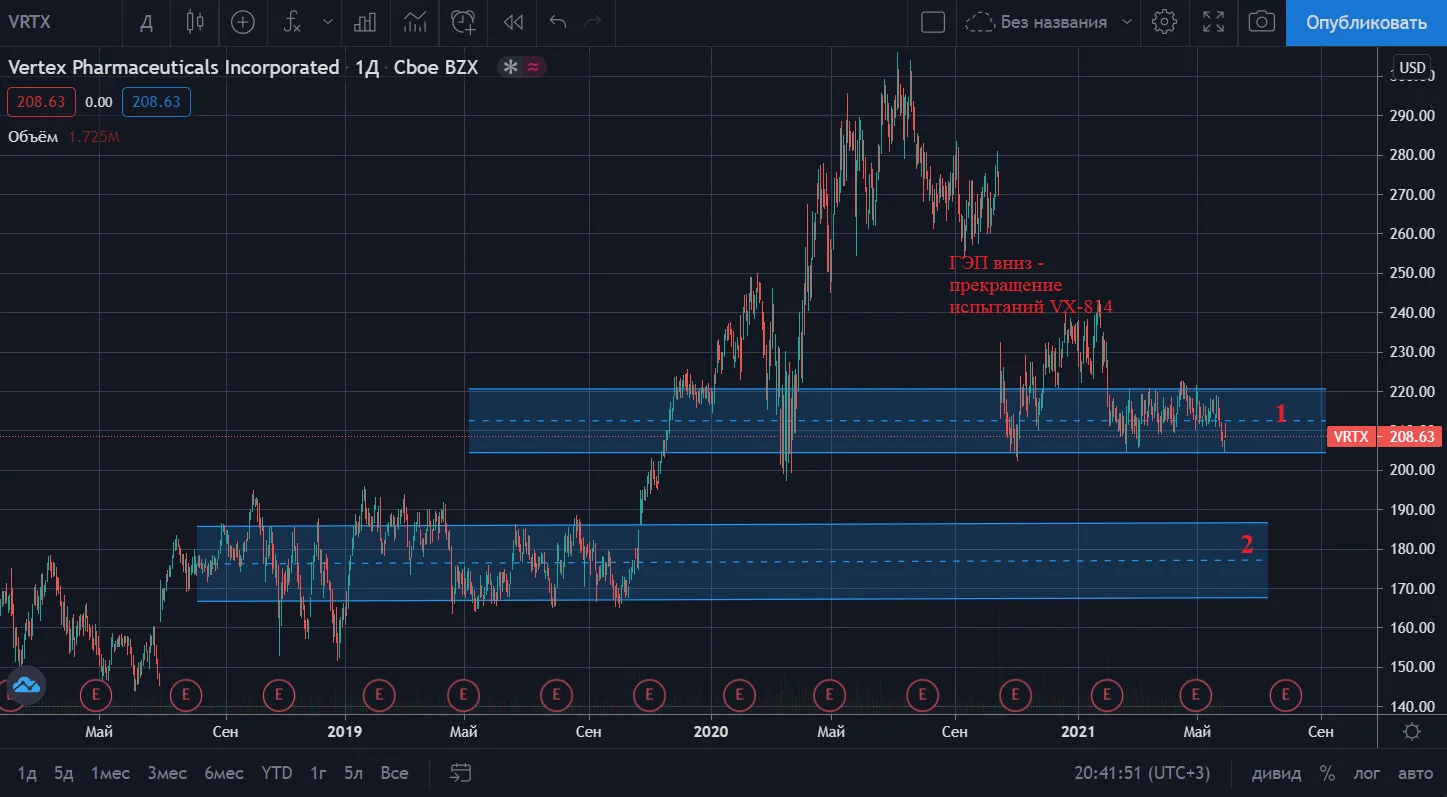1447x797 pixels.
Task: Take a chart snapshot with the camera
Action: tap(1262, 21)
